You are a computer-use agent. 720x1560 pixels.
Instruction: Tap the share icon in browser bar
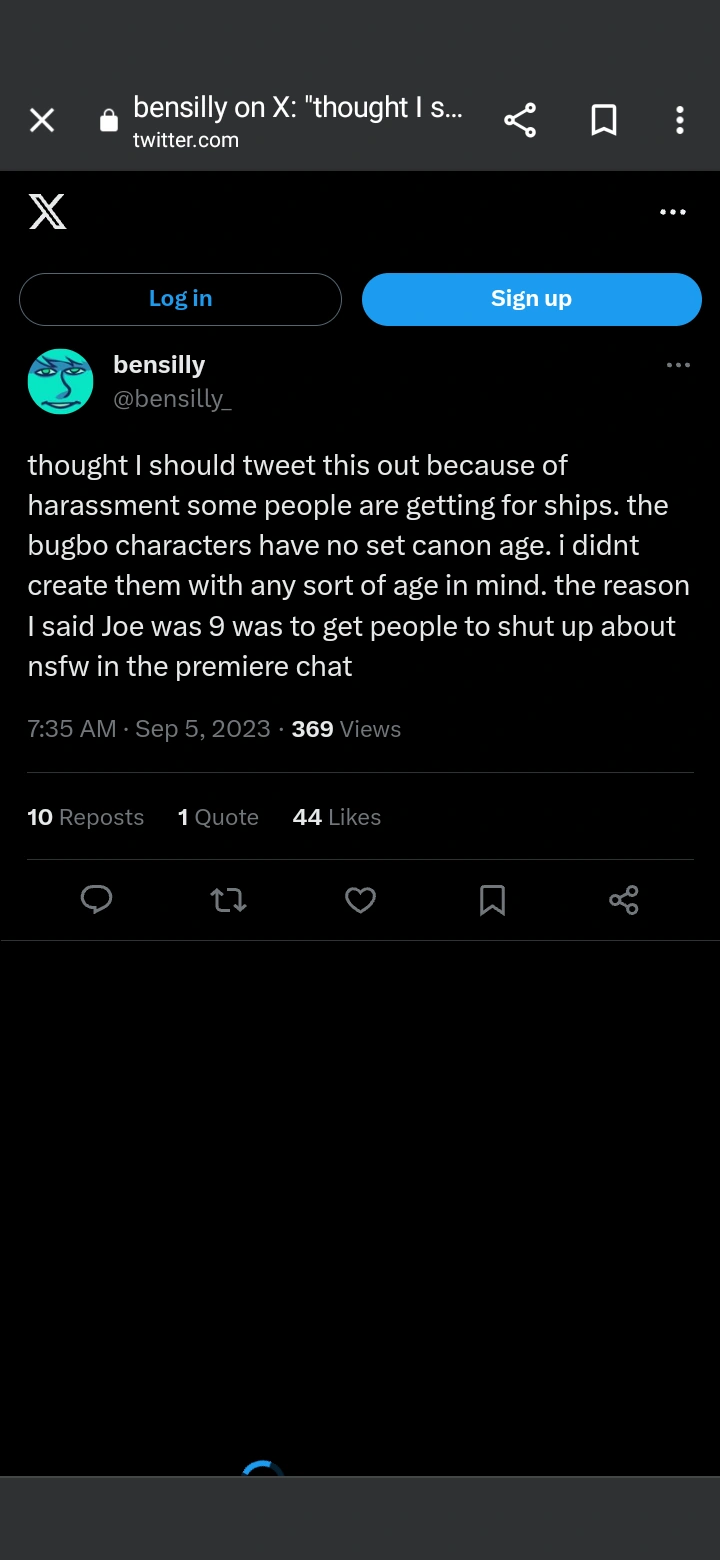tap(520, 121)
